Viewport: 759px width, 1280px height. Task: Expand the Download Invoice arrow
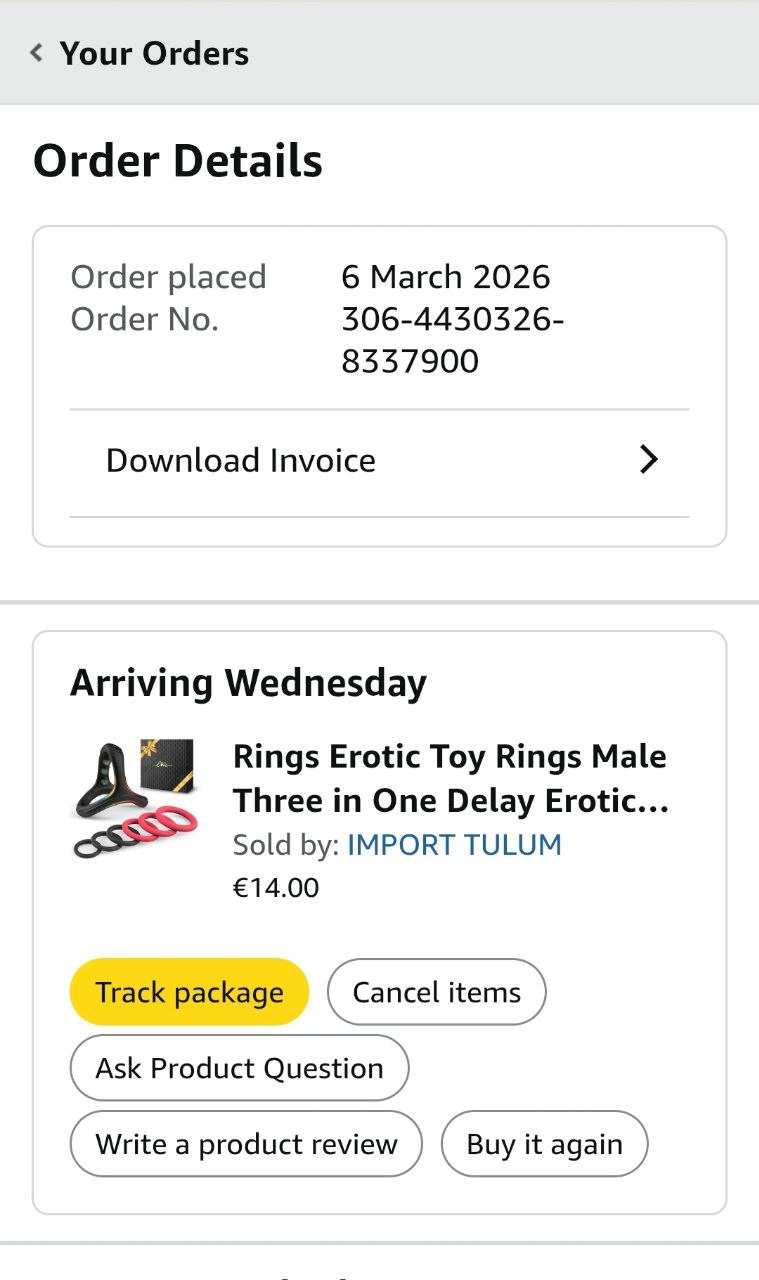pos(649,460)
